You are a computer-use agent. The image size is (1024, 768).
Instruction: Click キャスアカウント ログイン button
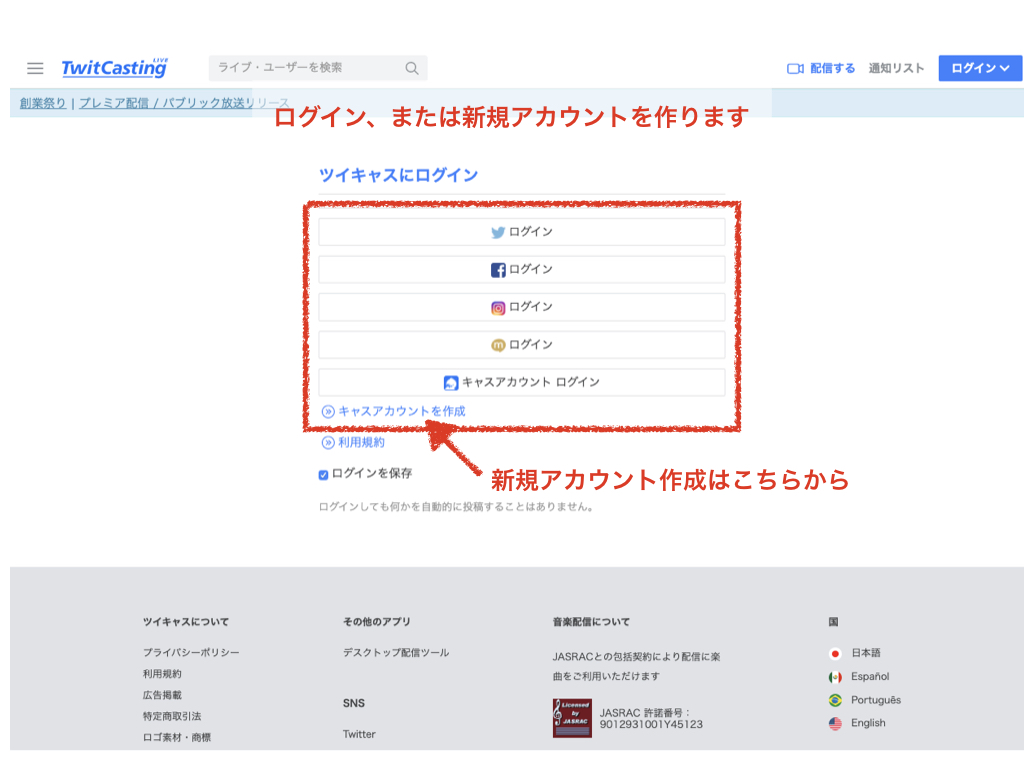click(x=521, y=382)
